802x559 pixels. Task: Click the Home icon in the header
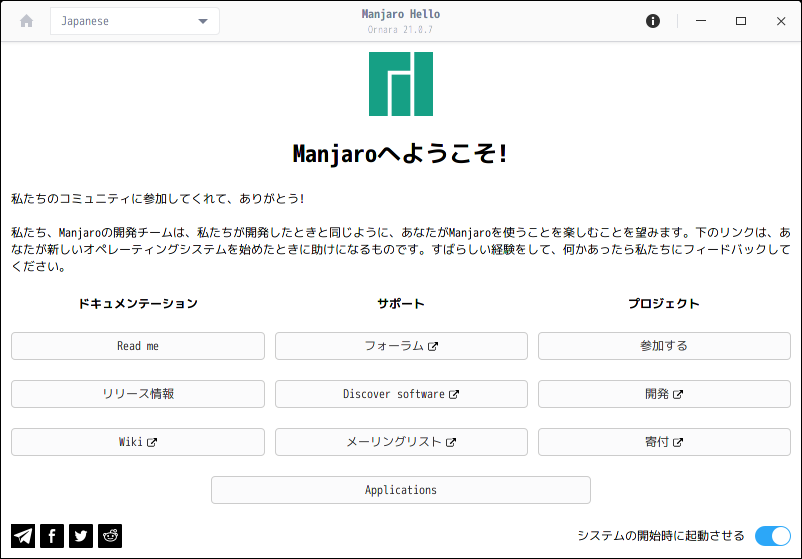(27, 21)
